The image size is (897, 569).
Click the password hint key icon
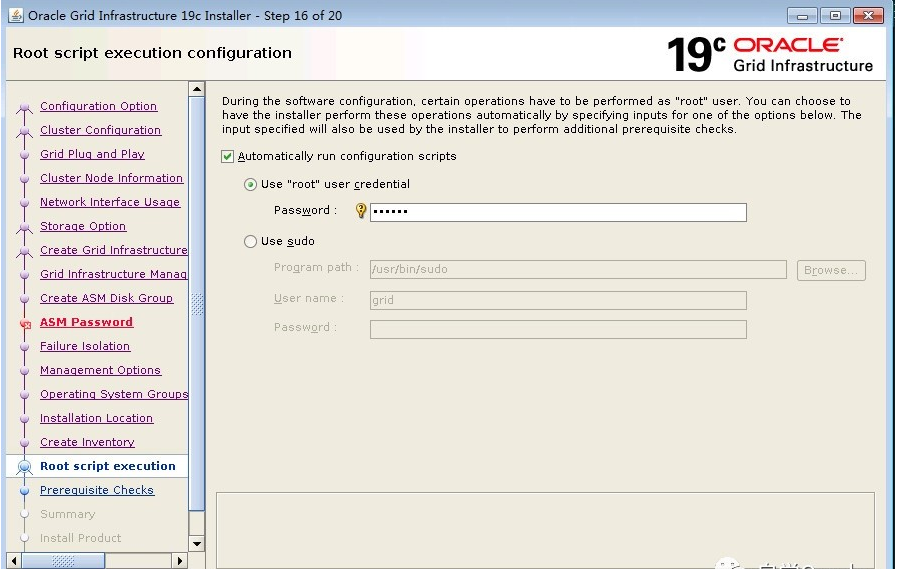point(361,210)
